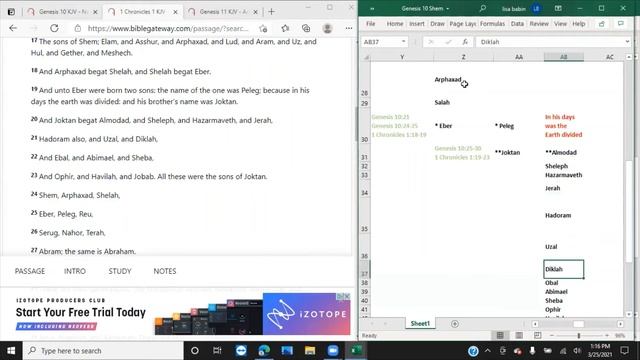Open the STUDY section
This screenshot has height=360, width=640.
click(x=120, y=271)
